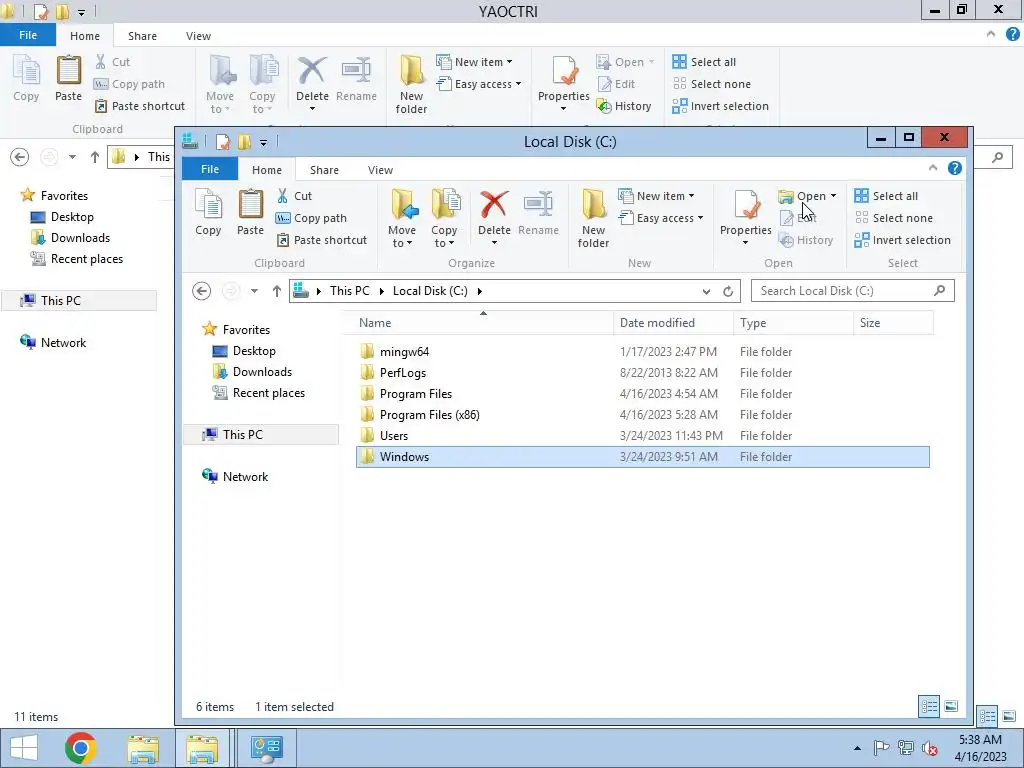Collapse the ribbon in Local Disk window
The image size is (1024, 768).
pyautogui.click(x=933, y=168)
